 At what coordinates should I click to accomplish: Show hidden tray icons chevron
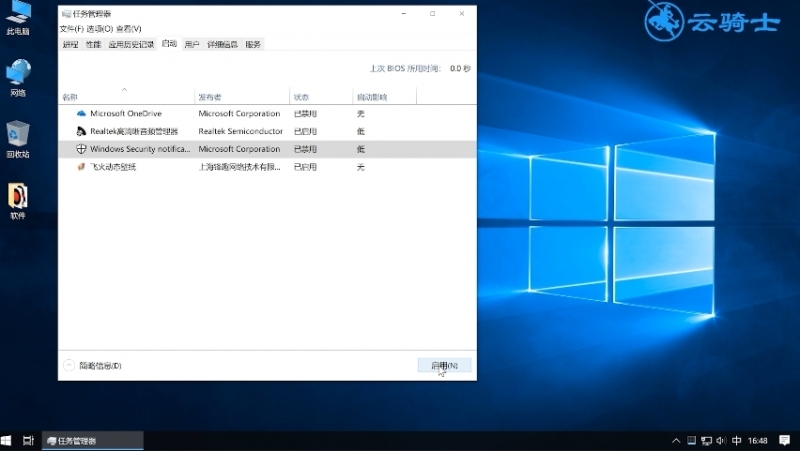click(676, 440)
